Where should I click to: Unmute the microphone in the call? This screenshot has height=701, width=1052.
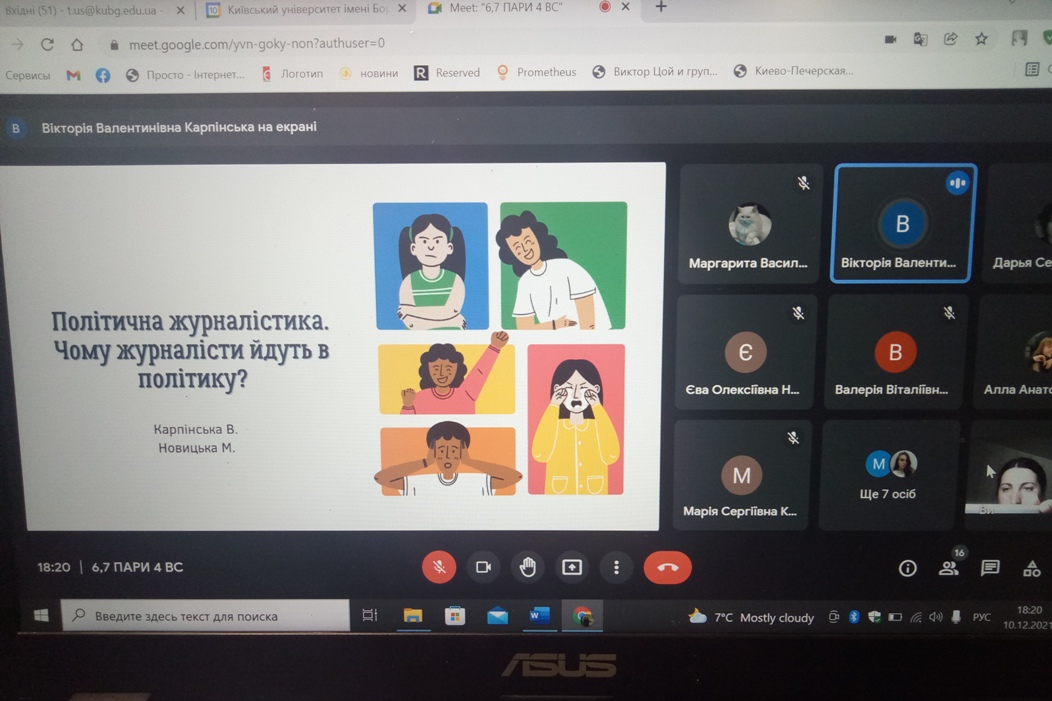point(438,567)
